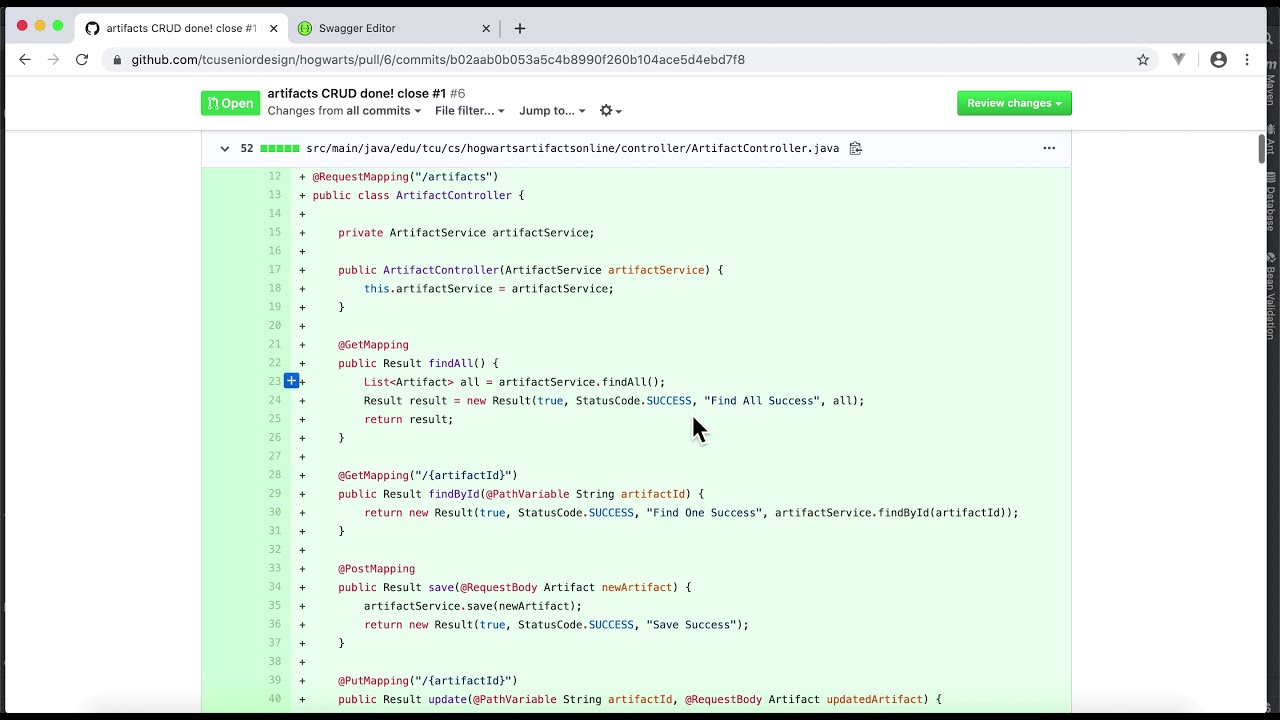Open the 'File filter...' dropdown

[470, 111]
